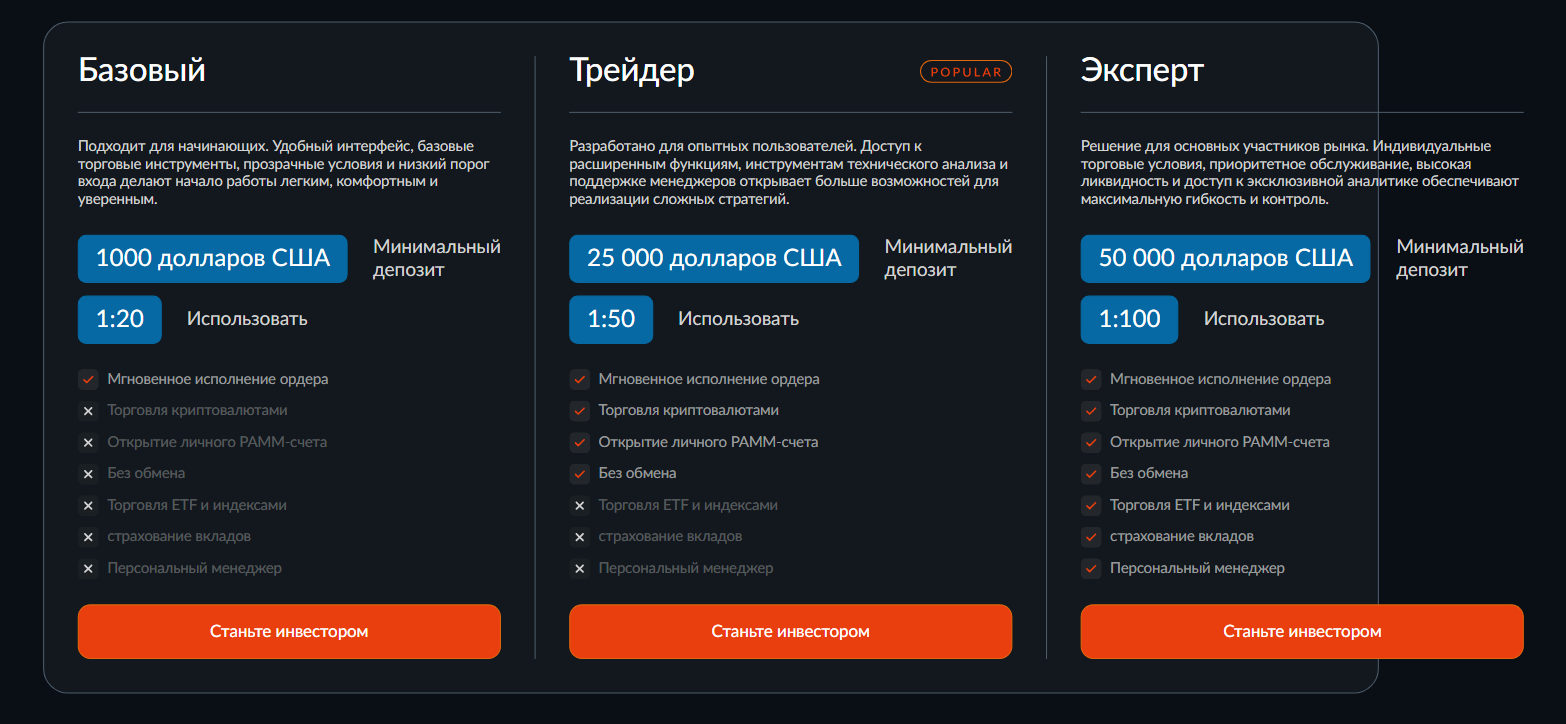Click Трейдер checkmark beside Открытие личного PAMM-счета

click(x=579, y=442)
